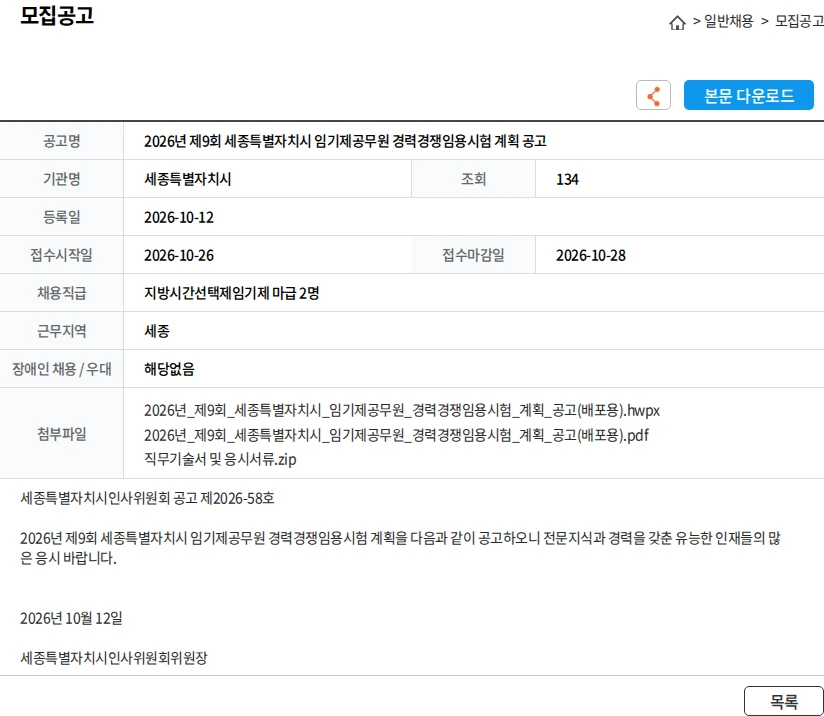Click the registration date 2026-10-12

(179, 217)
